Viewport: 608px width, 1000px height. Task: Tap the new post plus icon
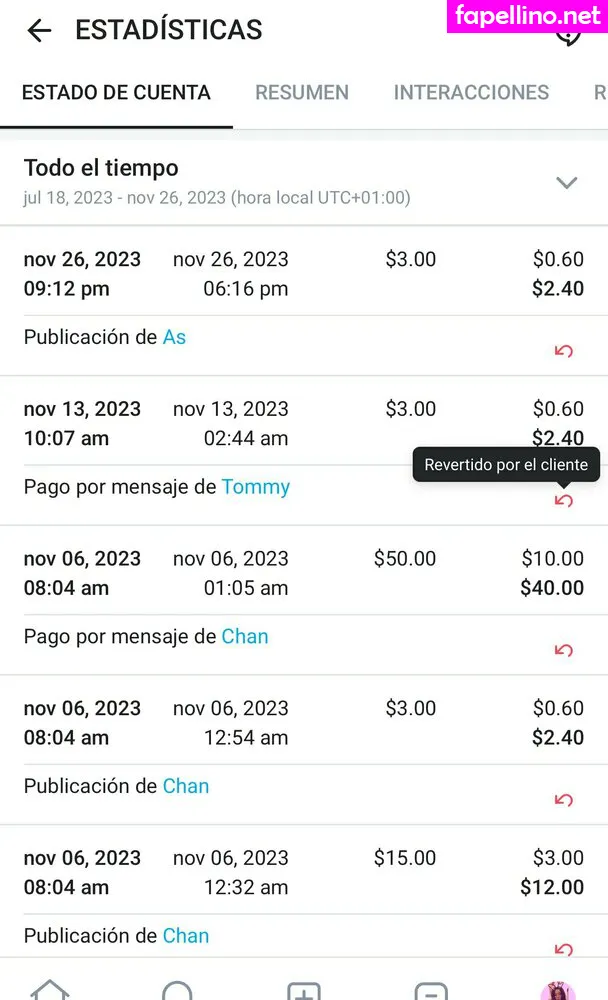303,990
